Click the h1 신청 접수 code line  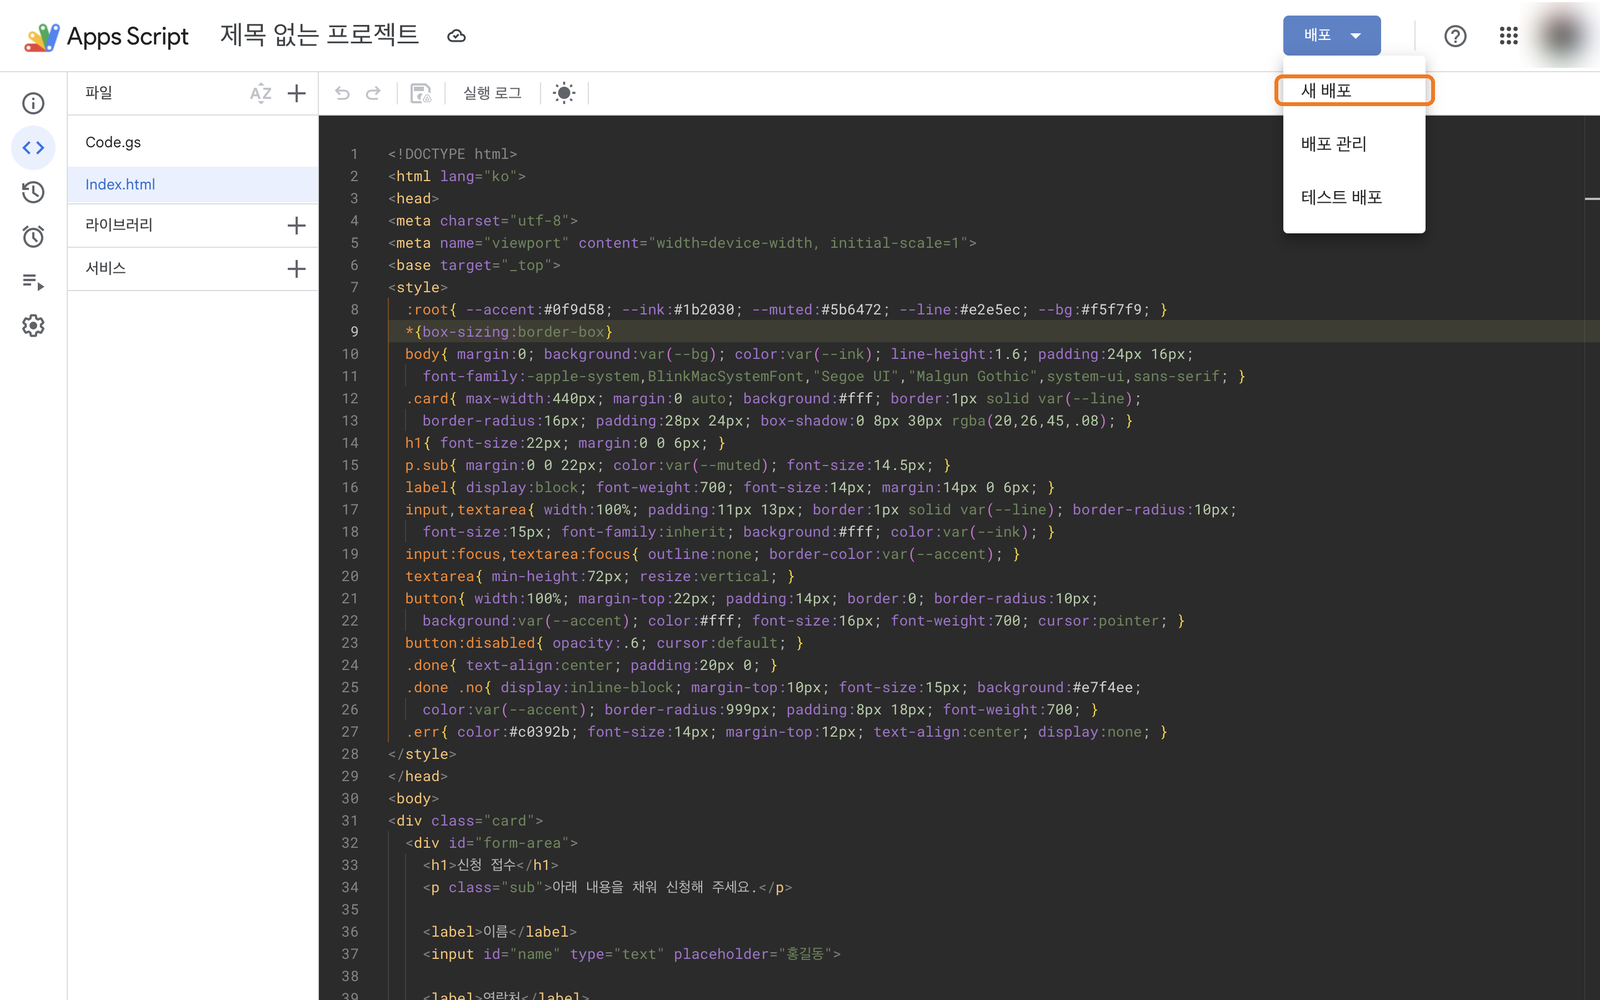pos(490,865)
